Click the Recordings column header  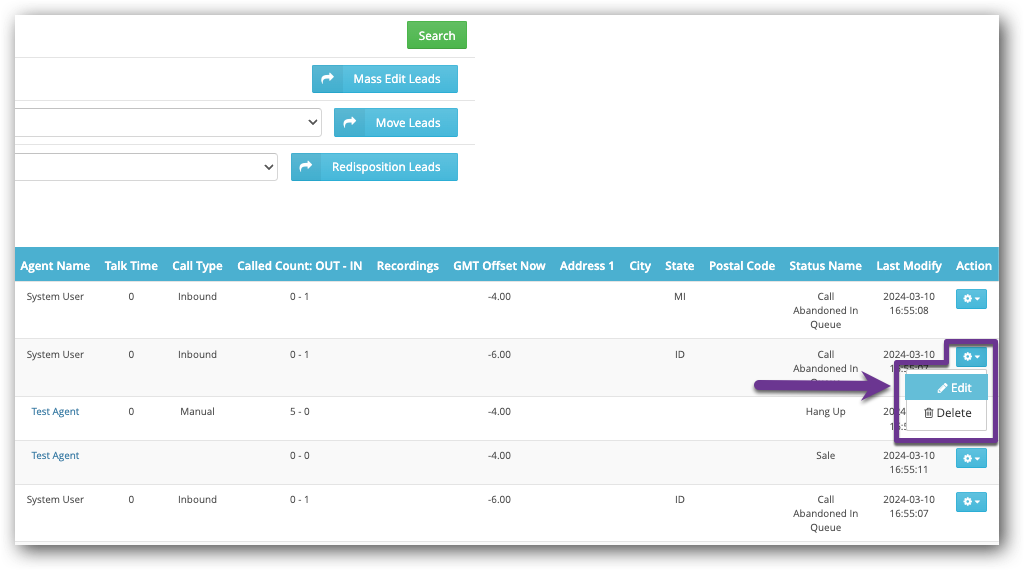(408, 266)
